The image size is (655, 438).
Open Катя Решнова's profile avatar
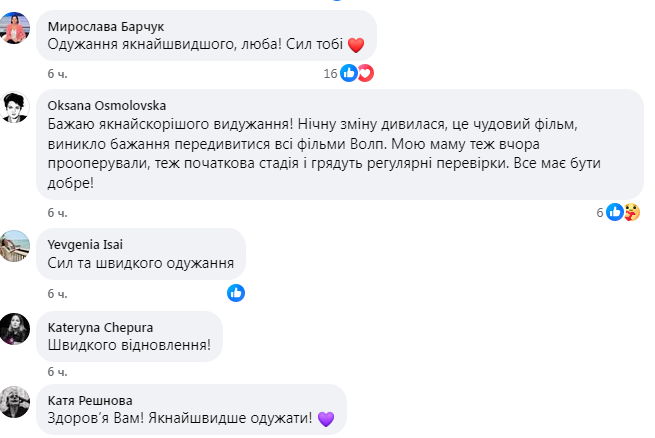(15, 402)
